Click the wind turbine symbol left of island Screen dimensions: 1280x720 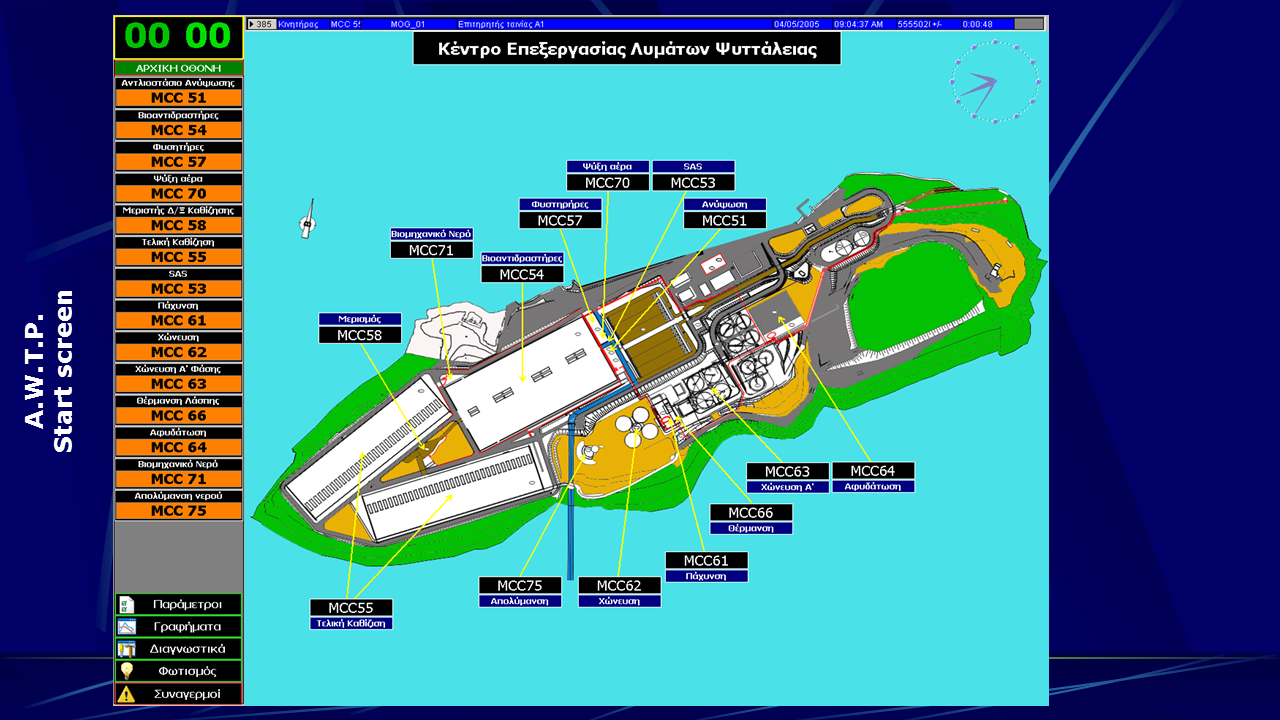pyautogui.click(x=308, y=221)
